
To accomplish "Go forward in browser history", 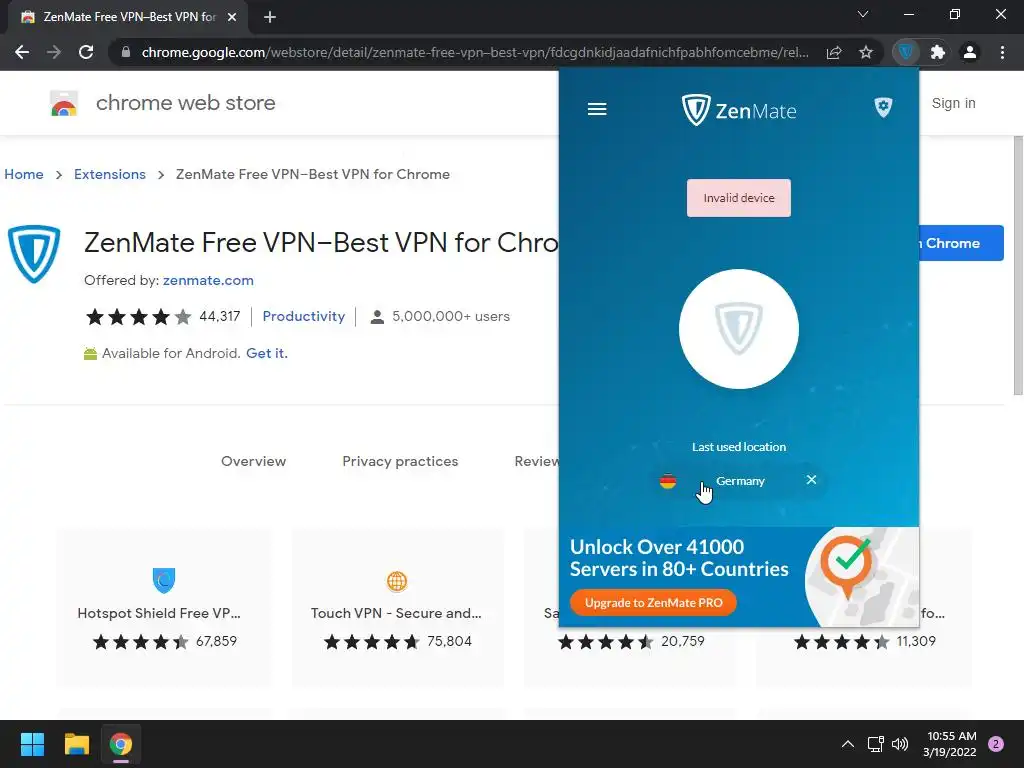I will point(54,52).
